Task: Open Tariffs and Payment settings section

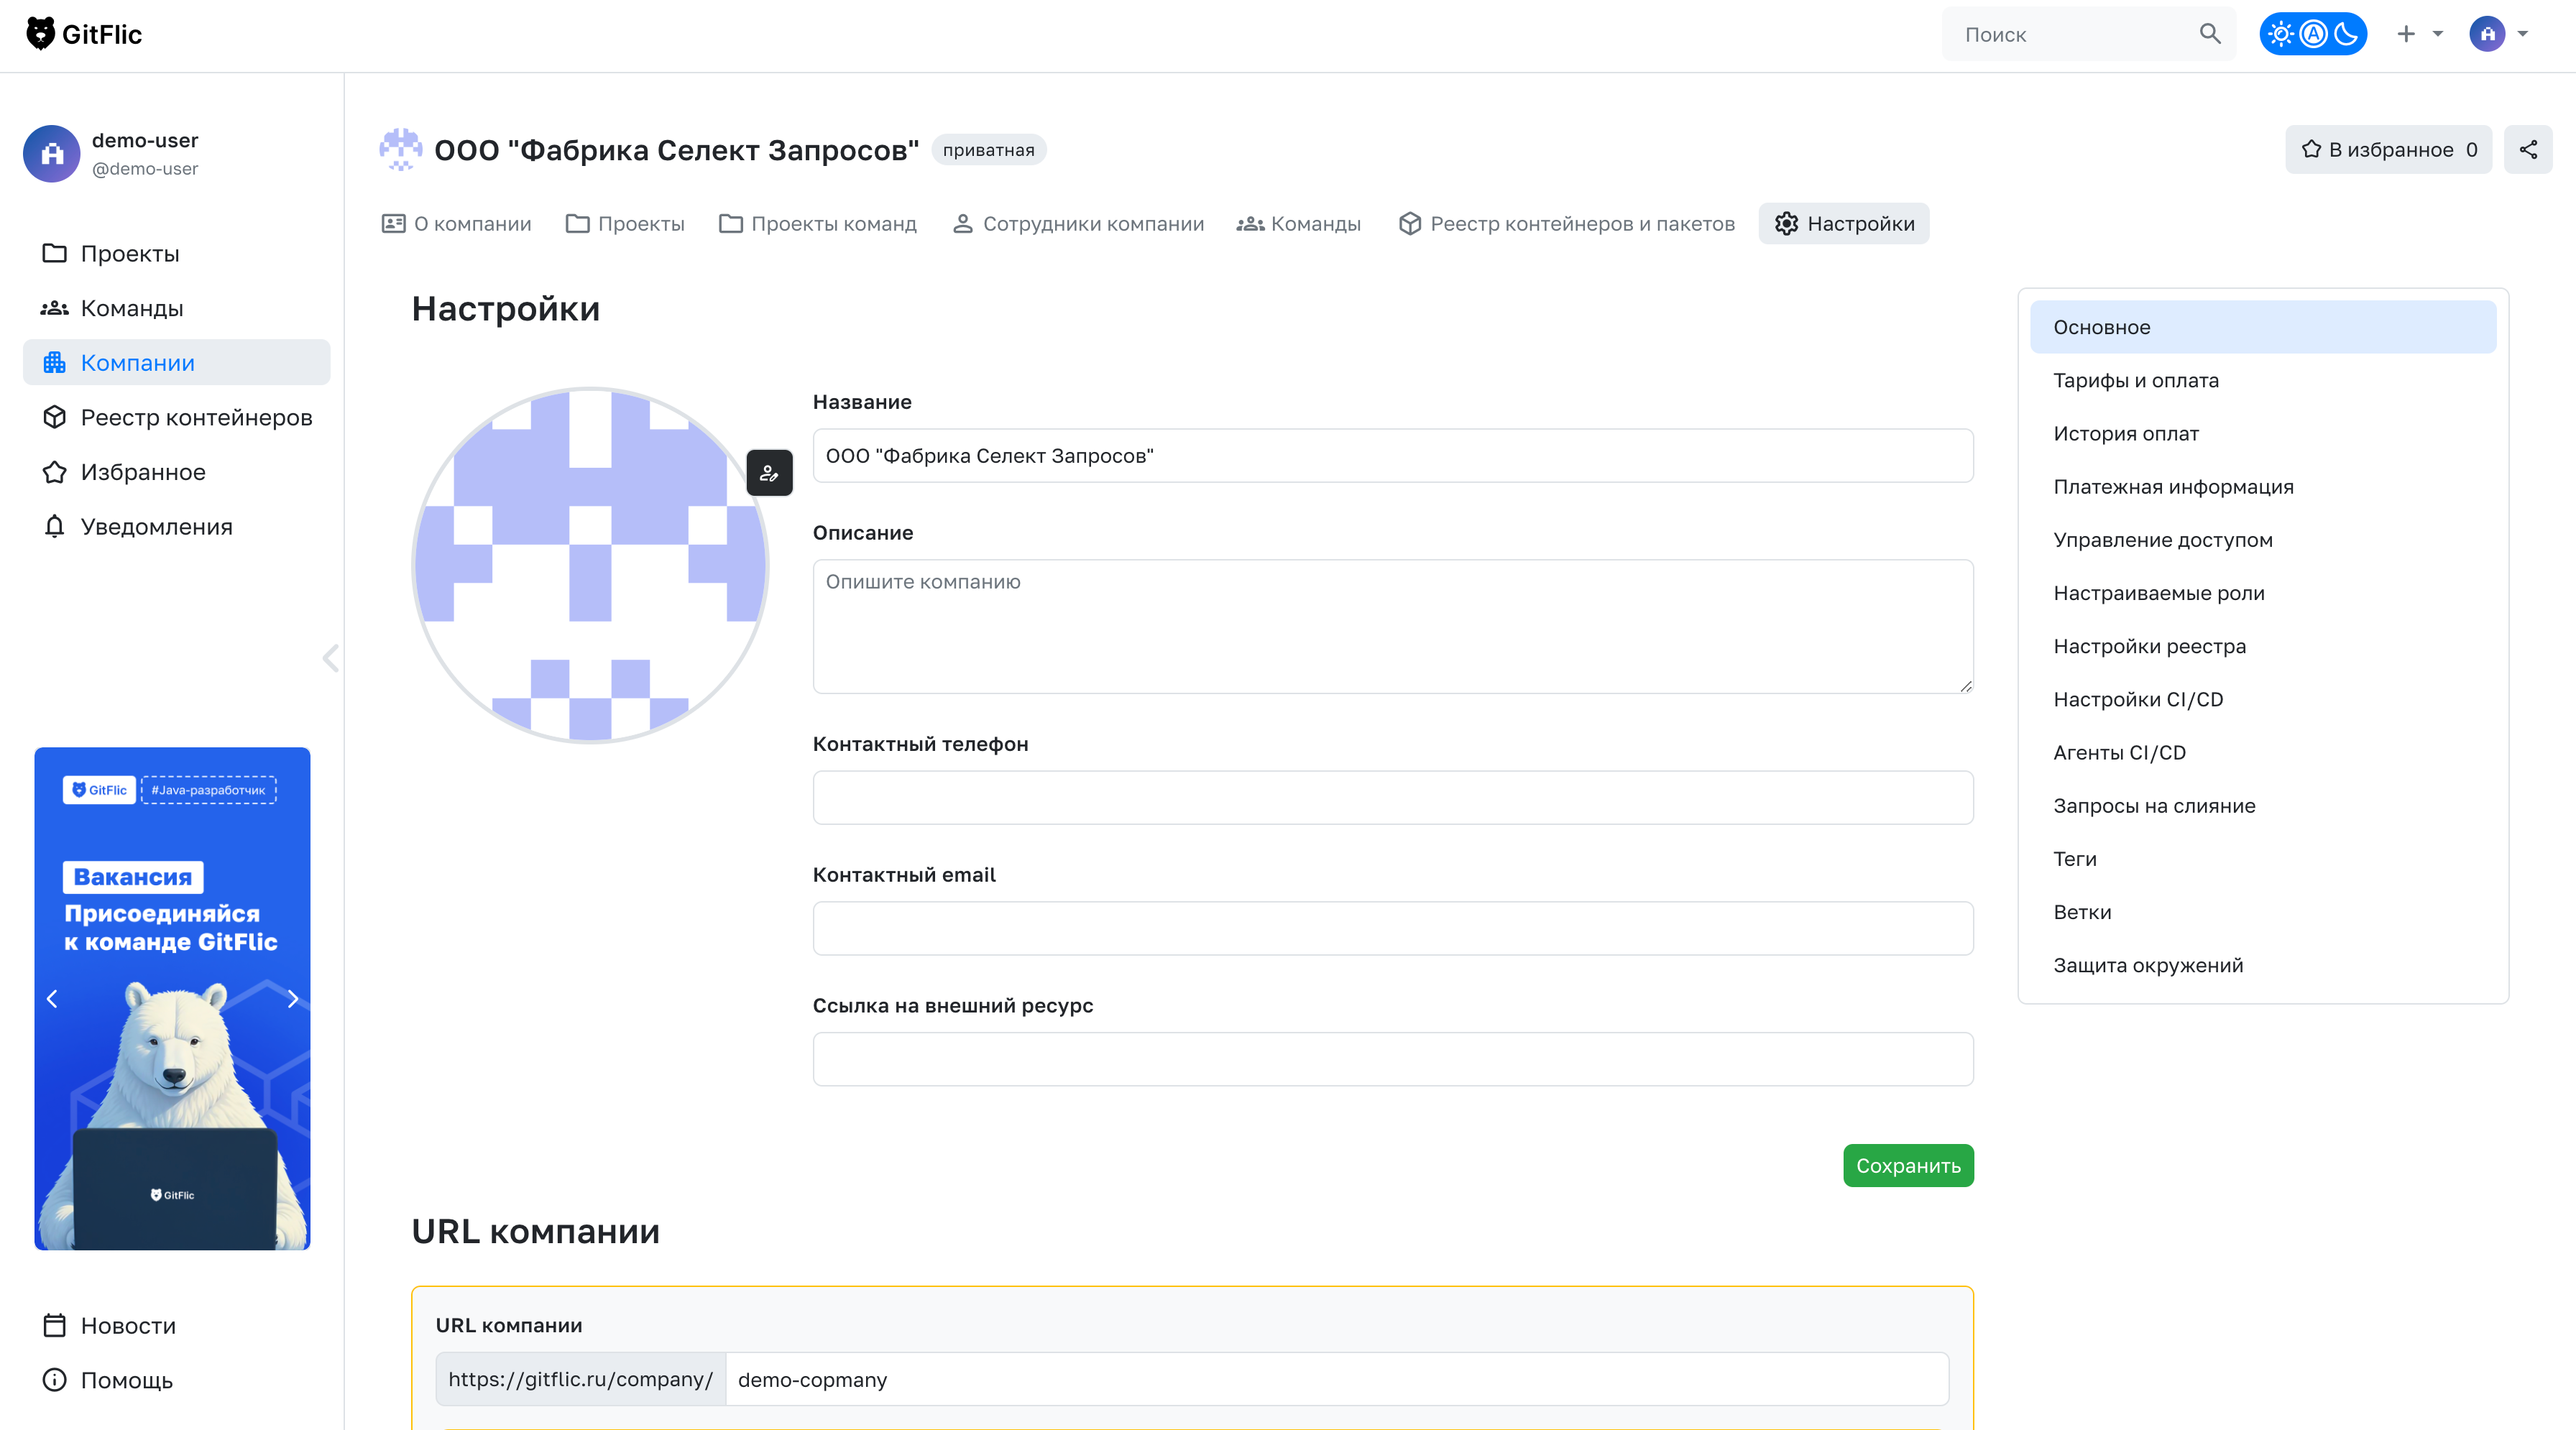Action: click(2135, 380)
